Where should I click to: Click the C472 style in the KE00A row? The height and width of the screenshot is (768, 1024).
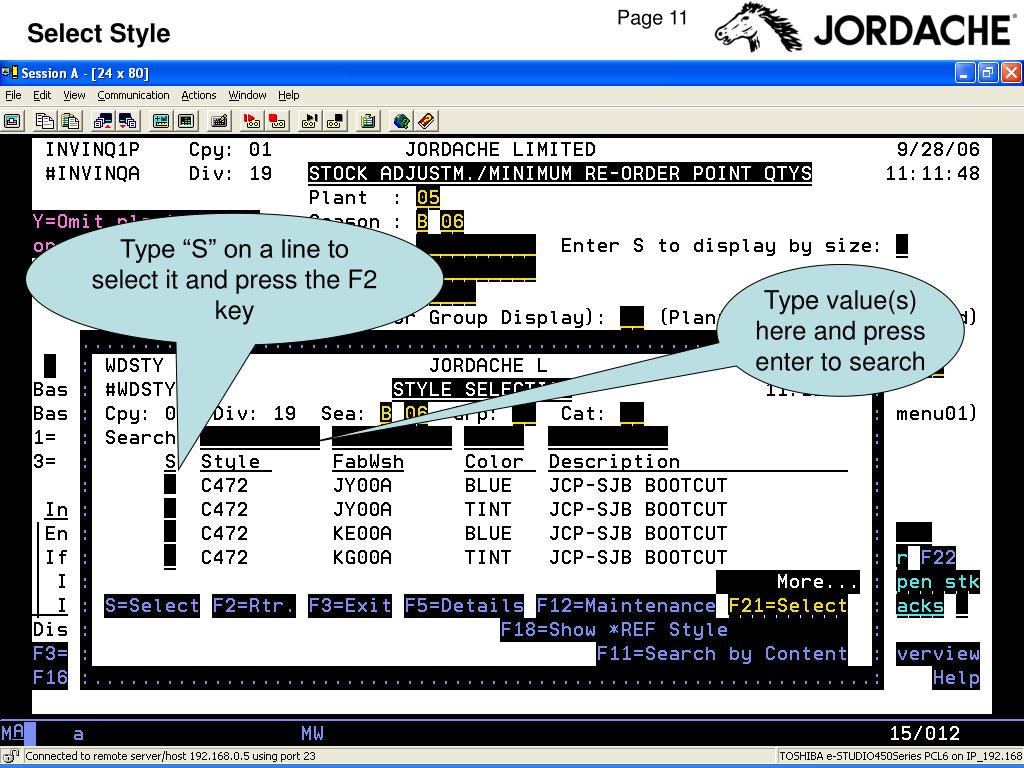point(224,534)
